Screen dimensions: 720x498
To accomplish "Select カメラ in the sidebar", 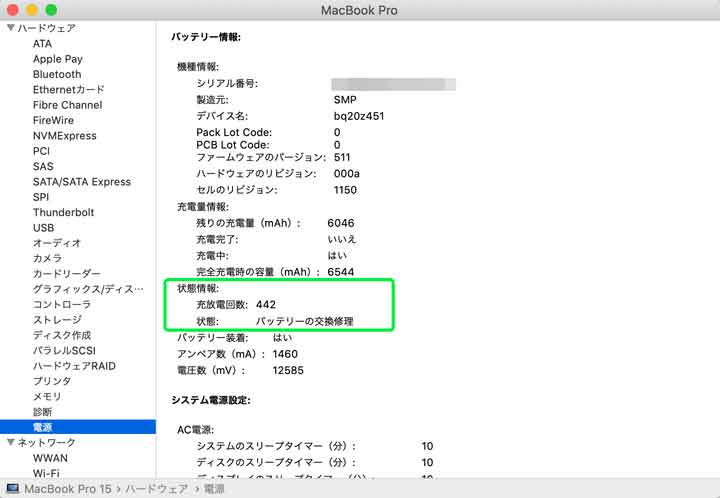I will pyautogui.click(x=47, y=258).
